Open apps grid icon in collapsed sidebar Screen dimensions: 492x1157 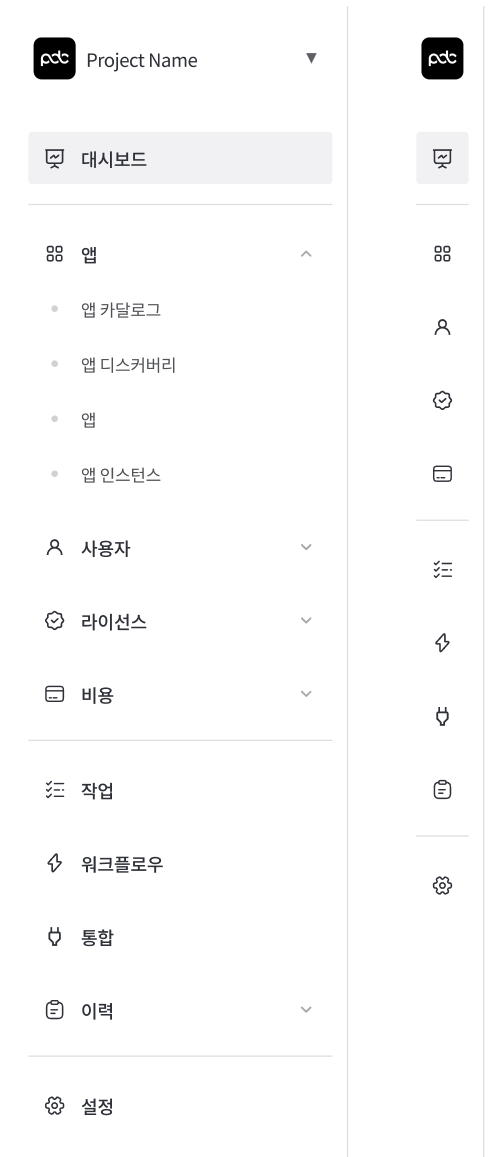coord(442,255)
